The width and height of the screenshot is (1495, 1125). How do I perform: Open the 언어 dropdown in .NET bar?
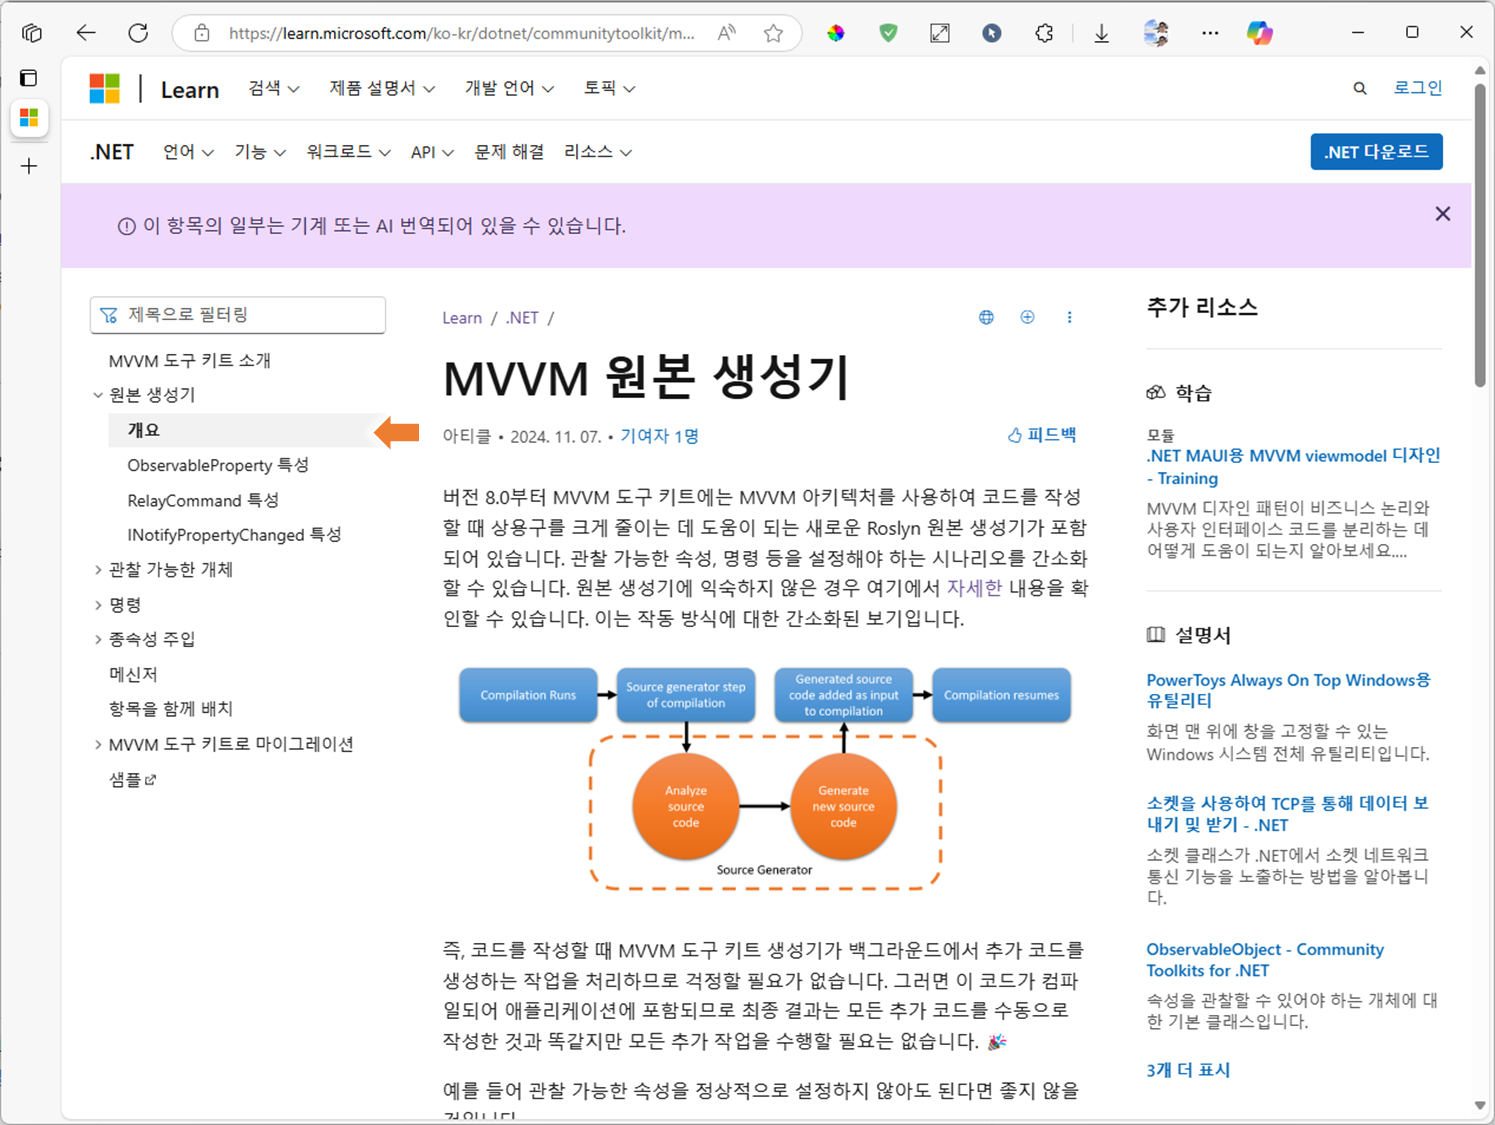(188, 152)
